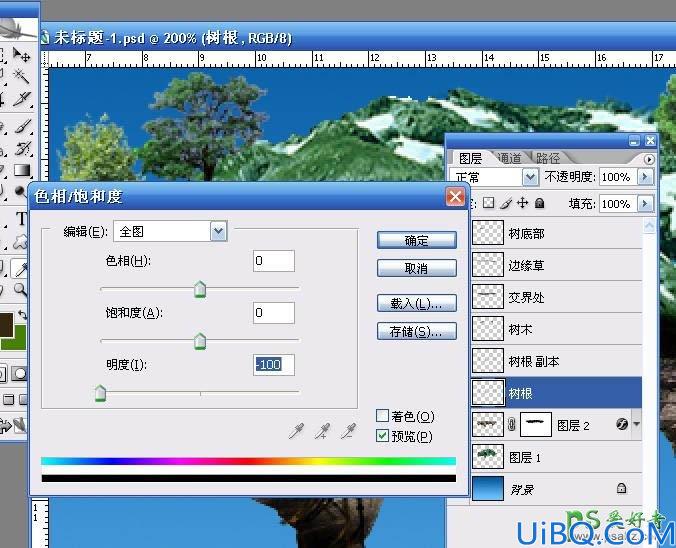Uncheck the 预览(P) preview checkbox
676x548 pixels.
(x=382, y=435)
